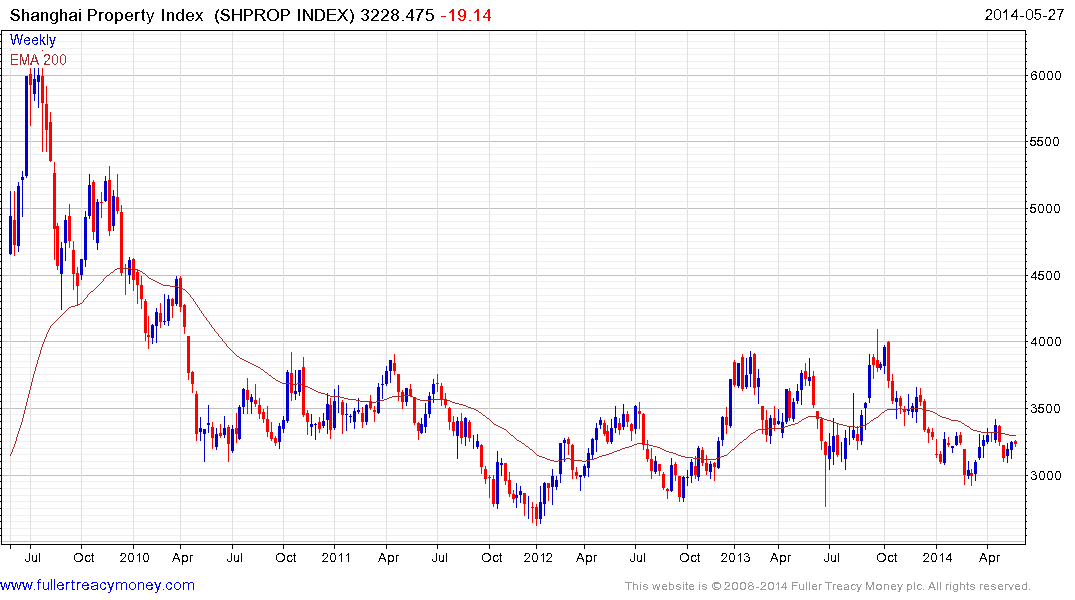Click the copyright notice for Fuller Treacy Money
This screenshot has width=1075, height=600.
pos(828,586)
